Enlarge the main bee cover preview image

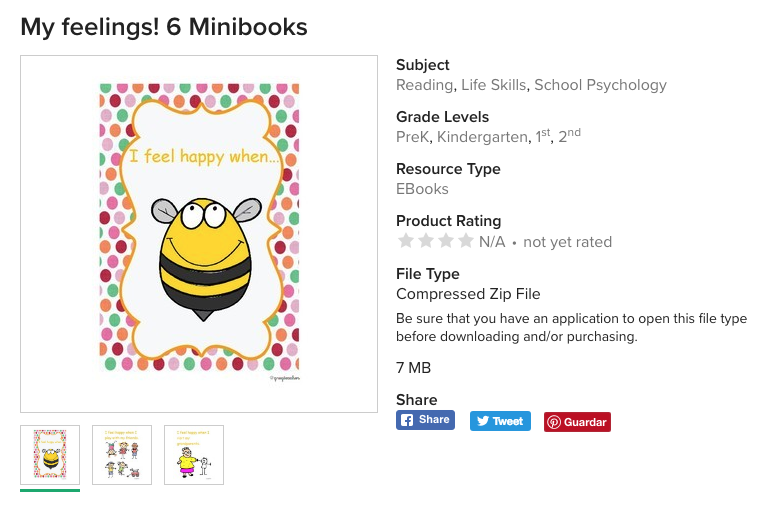(199, 233)
